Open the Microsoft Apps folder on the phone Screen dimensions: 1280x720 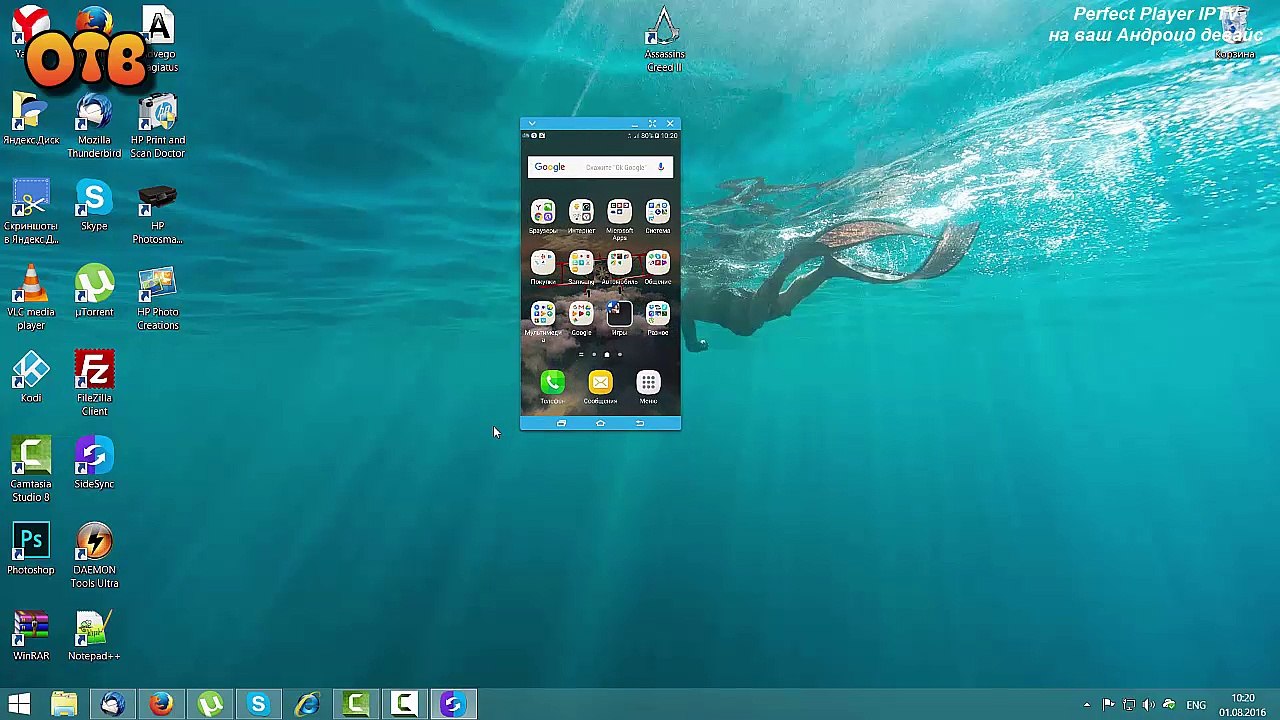coord(619,219)
